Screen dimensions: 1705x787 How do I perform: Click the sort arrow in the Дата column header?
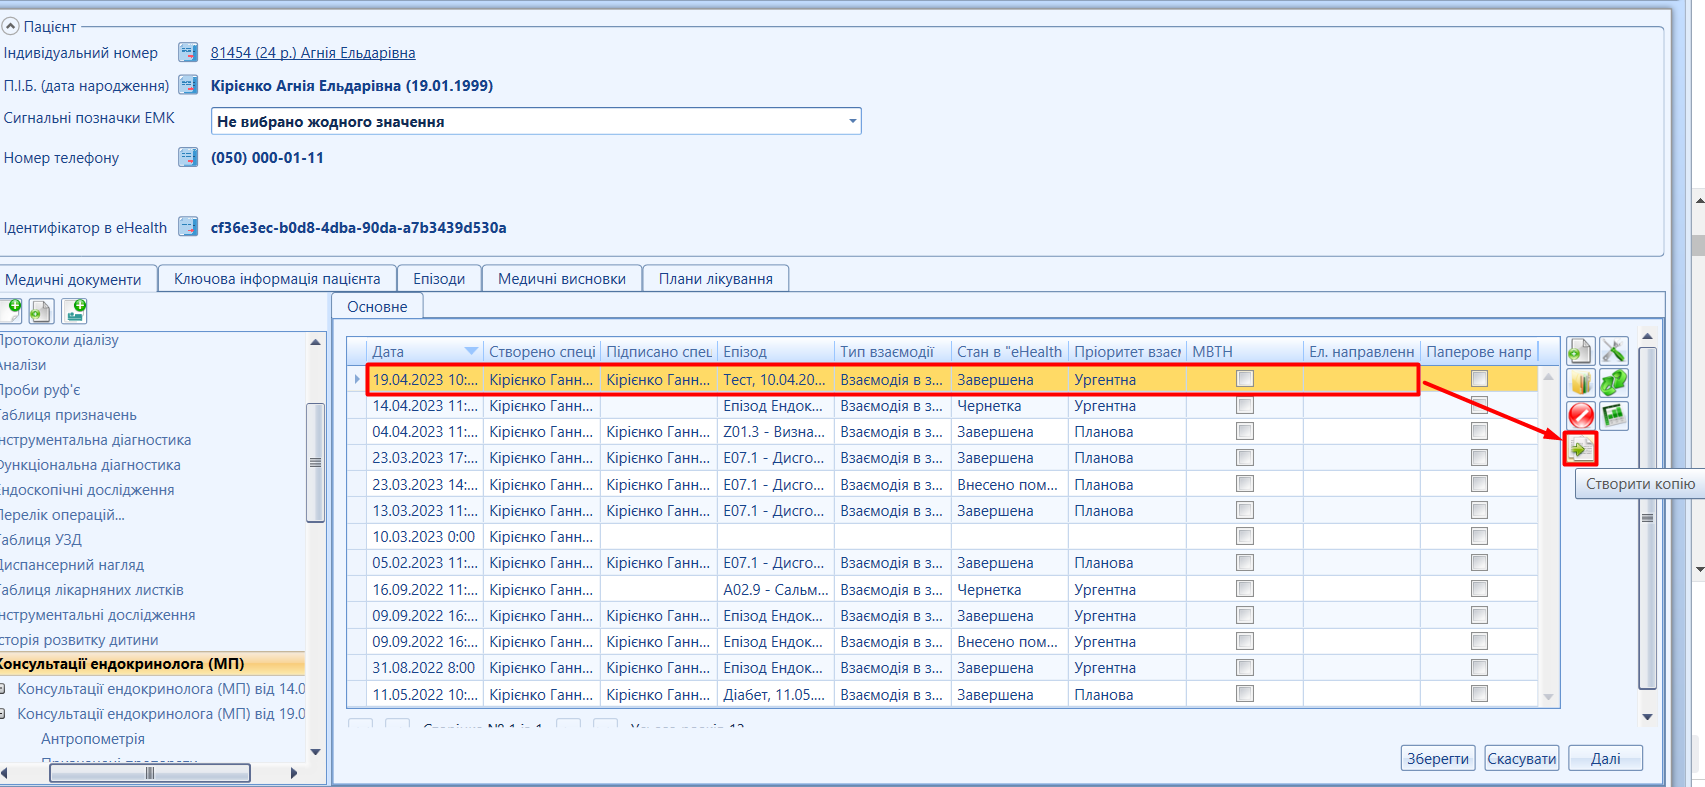coord(471,351)
